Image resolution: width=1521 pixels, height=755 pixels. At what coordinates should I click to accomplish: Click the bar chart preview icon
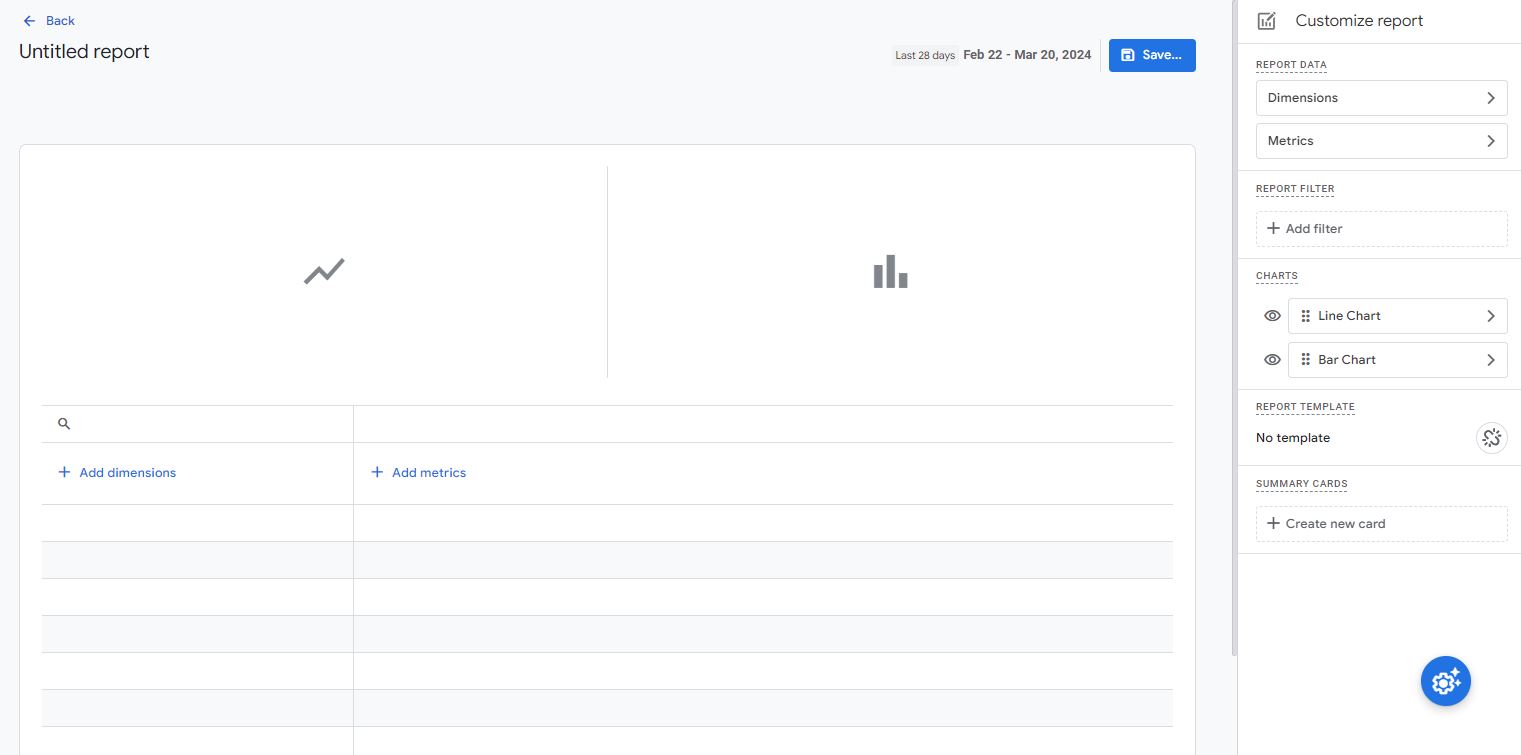click(x=890, y=271)
